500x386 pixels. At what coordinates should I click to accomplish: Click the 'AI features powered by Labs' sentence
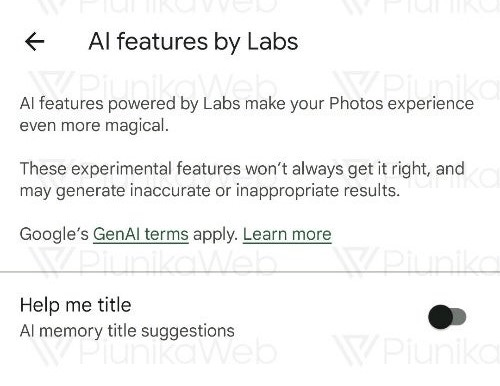(x=247, y=103)
